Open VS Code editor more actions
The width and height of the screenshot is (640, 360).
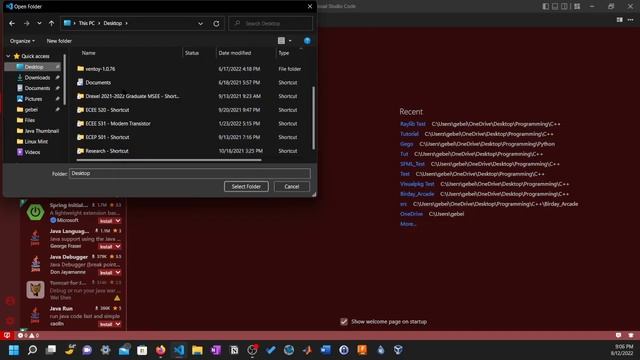tap(631, 20)
